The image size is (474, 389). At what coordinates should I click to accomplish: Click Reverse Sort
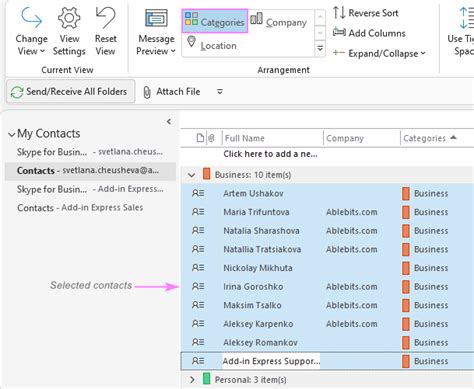pos(366,13)
